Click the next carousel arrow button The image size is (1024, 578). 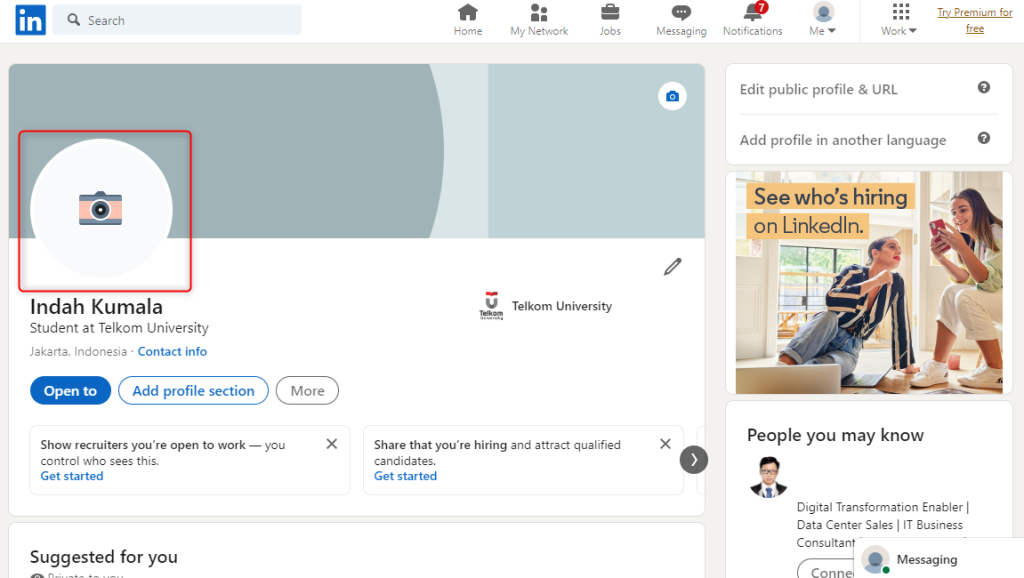(694, 460)
